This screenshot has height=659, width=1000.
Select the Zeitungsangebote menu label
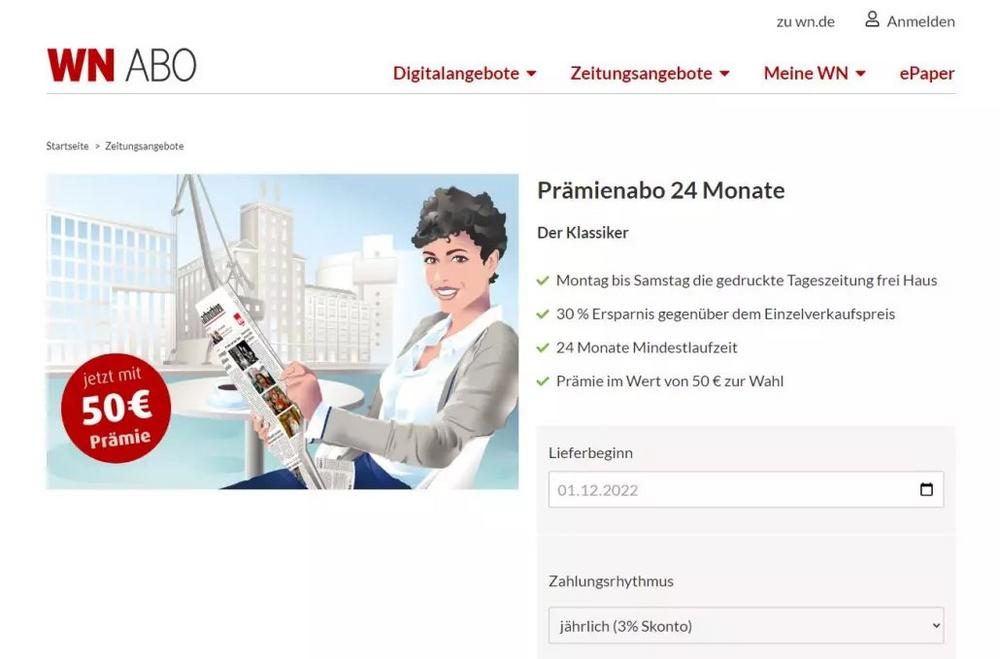tap(641, 73)
